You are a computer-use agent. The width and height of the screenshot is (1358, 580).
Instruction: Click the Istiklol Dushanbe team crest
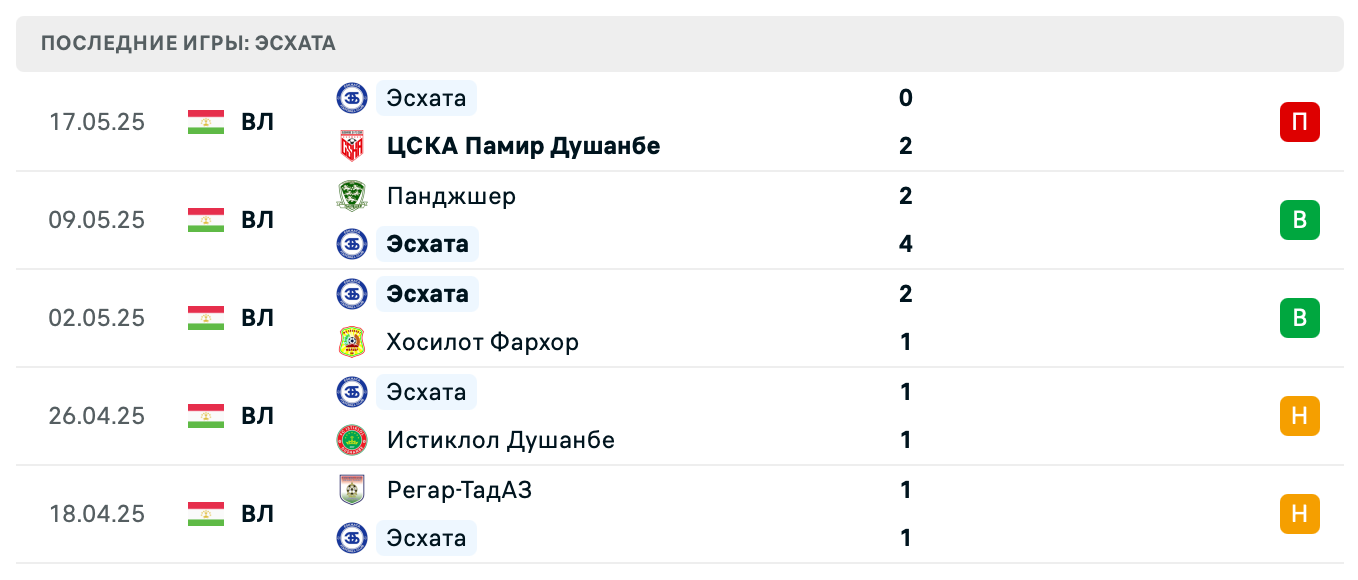tap(352, 440)
